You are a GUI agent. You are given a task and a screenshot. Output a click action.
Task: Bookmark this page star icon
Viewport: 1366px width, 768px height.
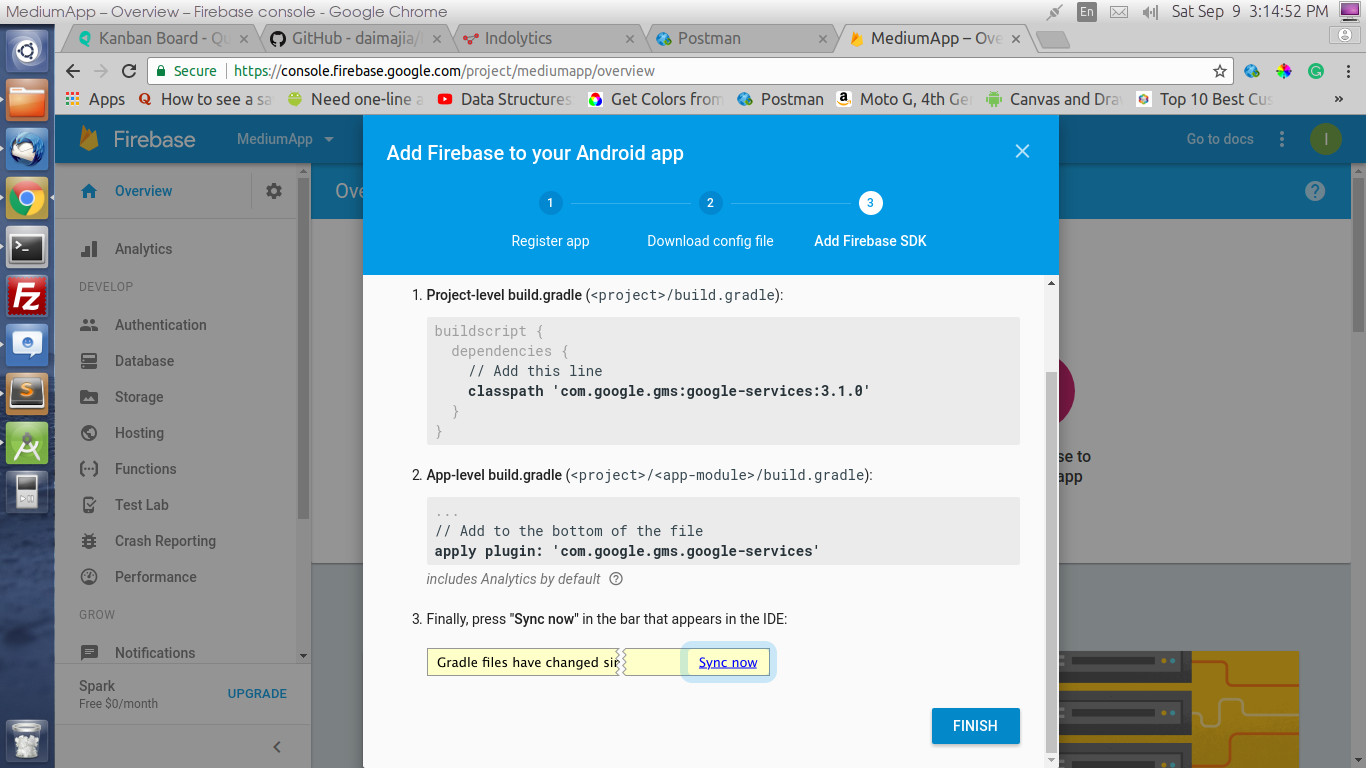point(1220,71)
